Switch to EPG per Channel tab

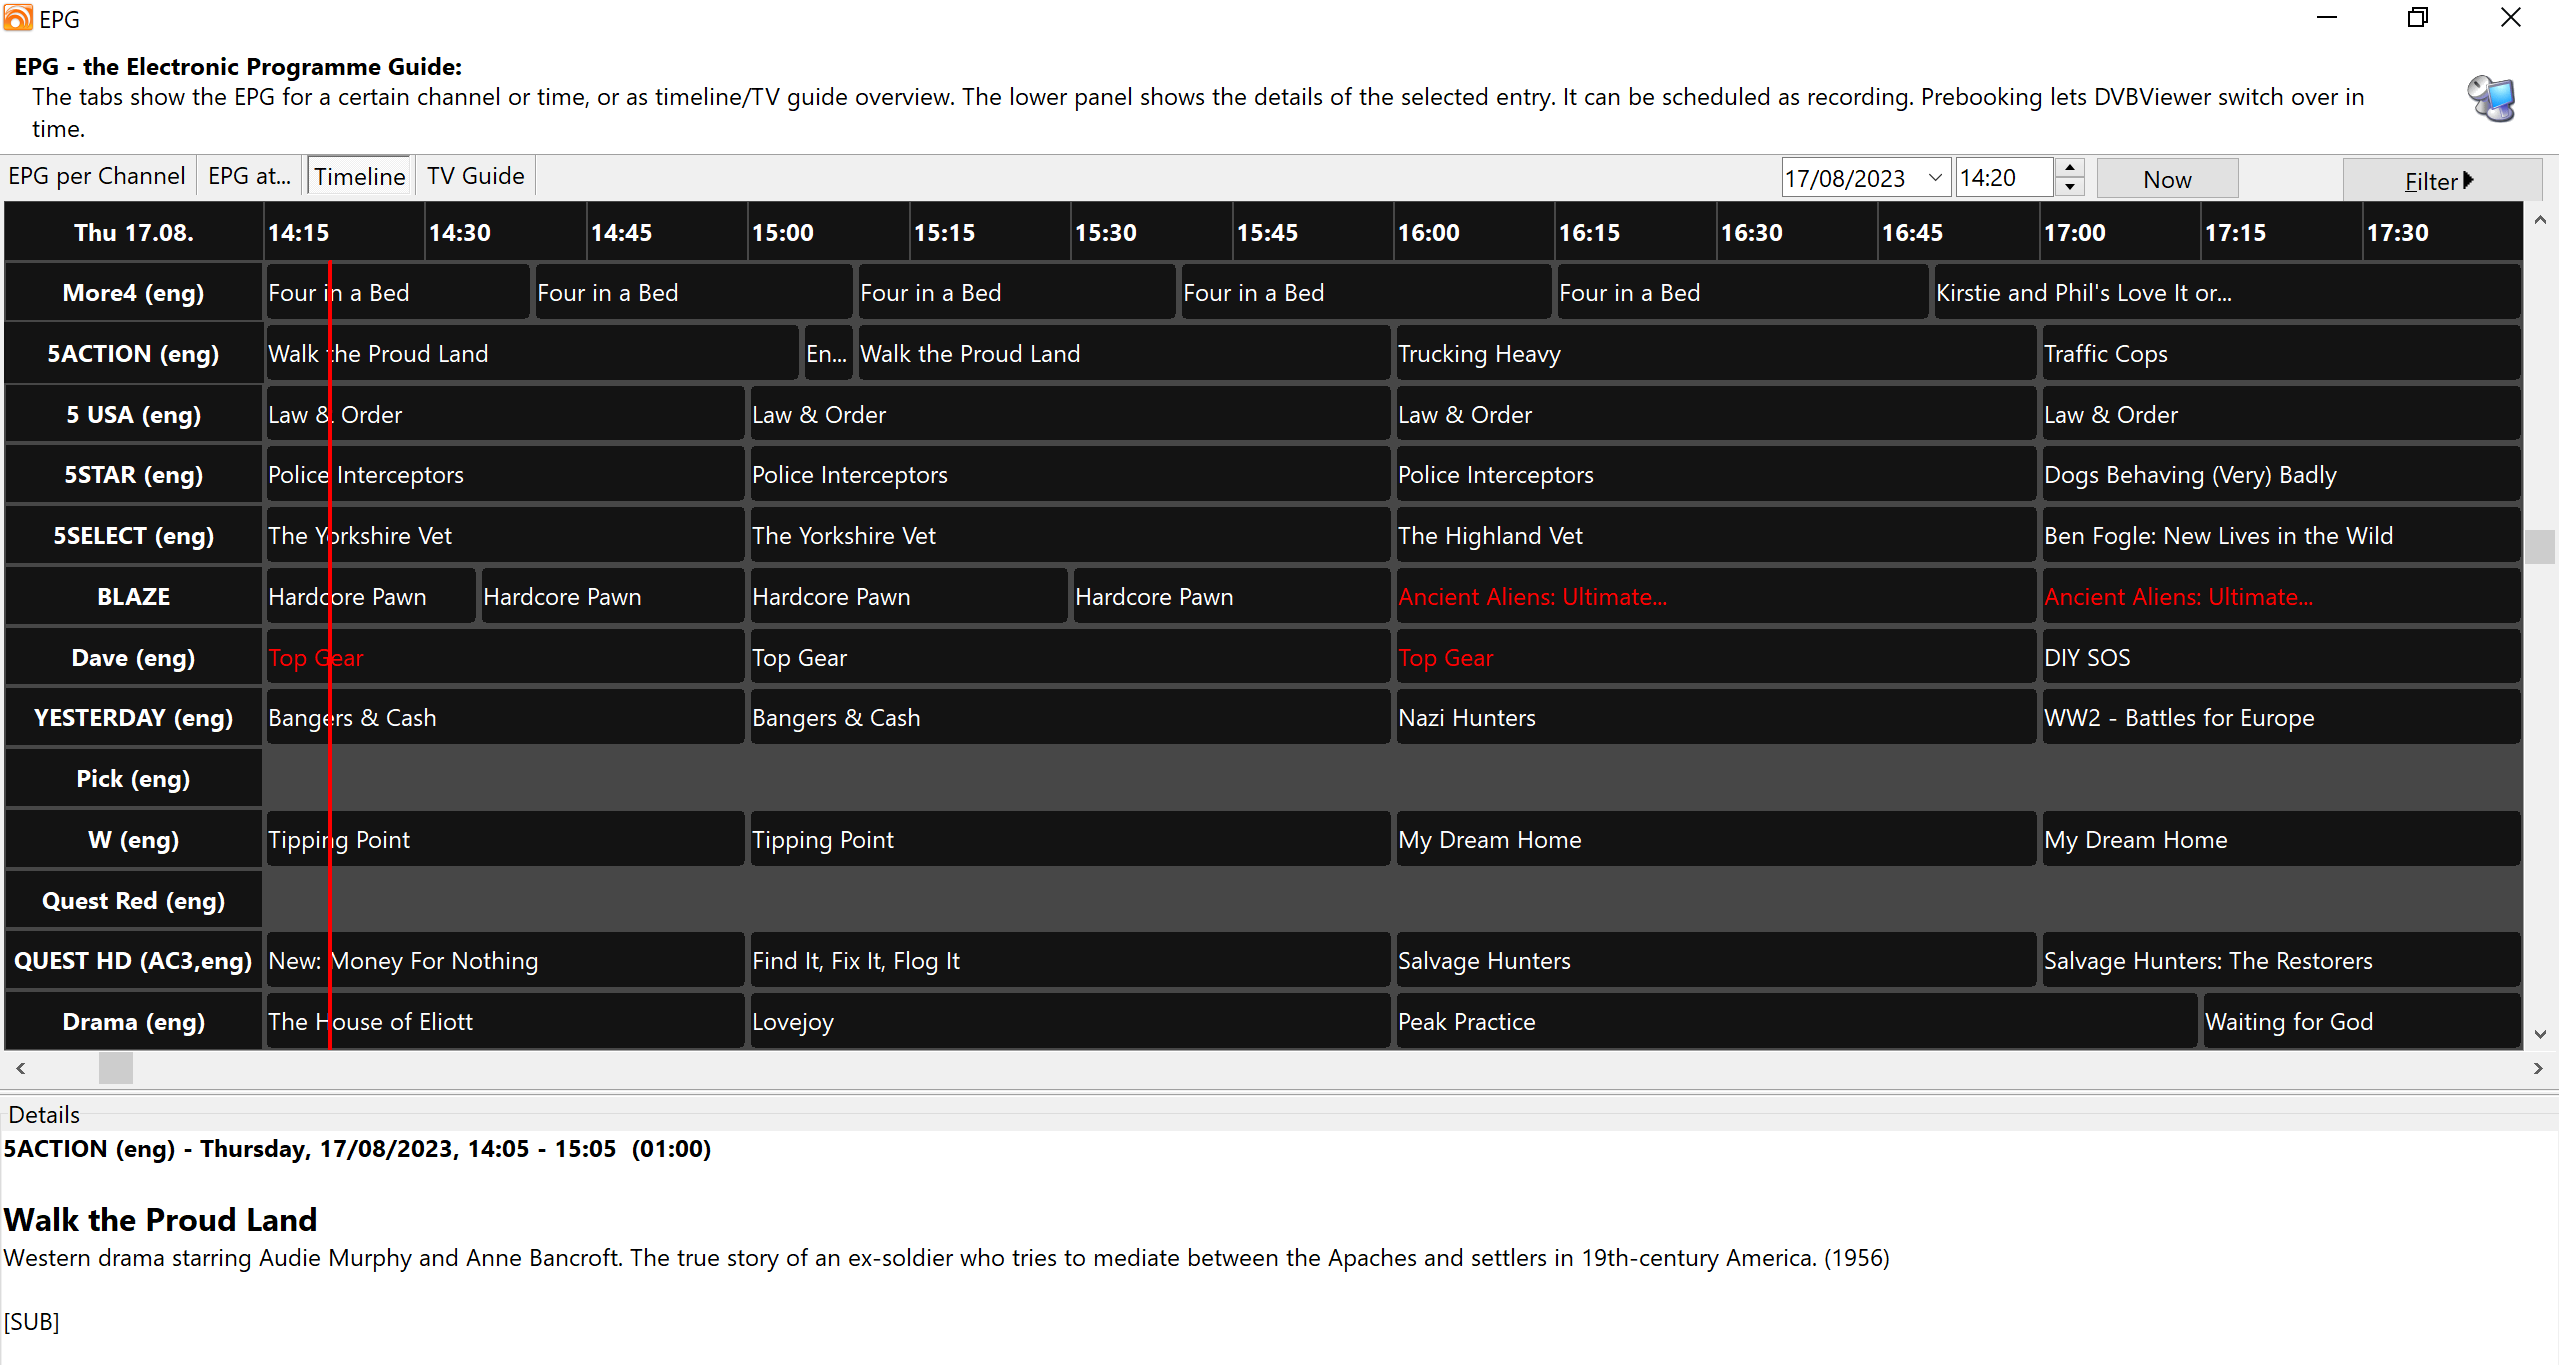point(97,176)
